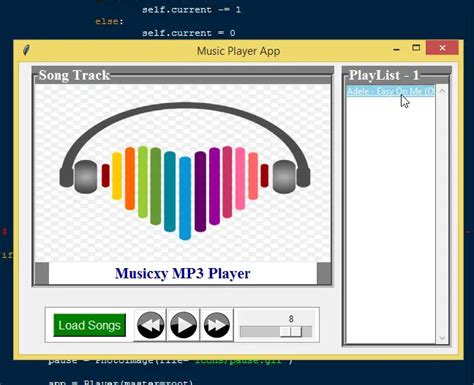Screen dimensions: 474x385
Task: Click the volume slider track left of handle
Action: [260, 331]
